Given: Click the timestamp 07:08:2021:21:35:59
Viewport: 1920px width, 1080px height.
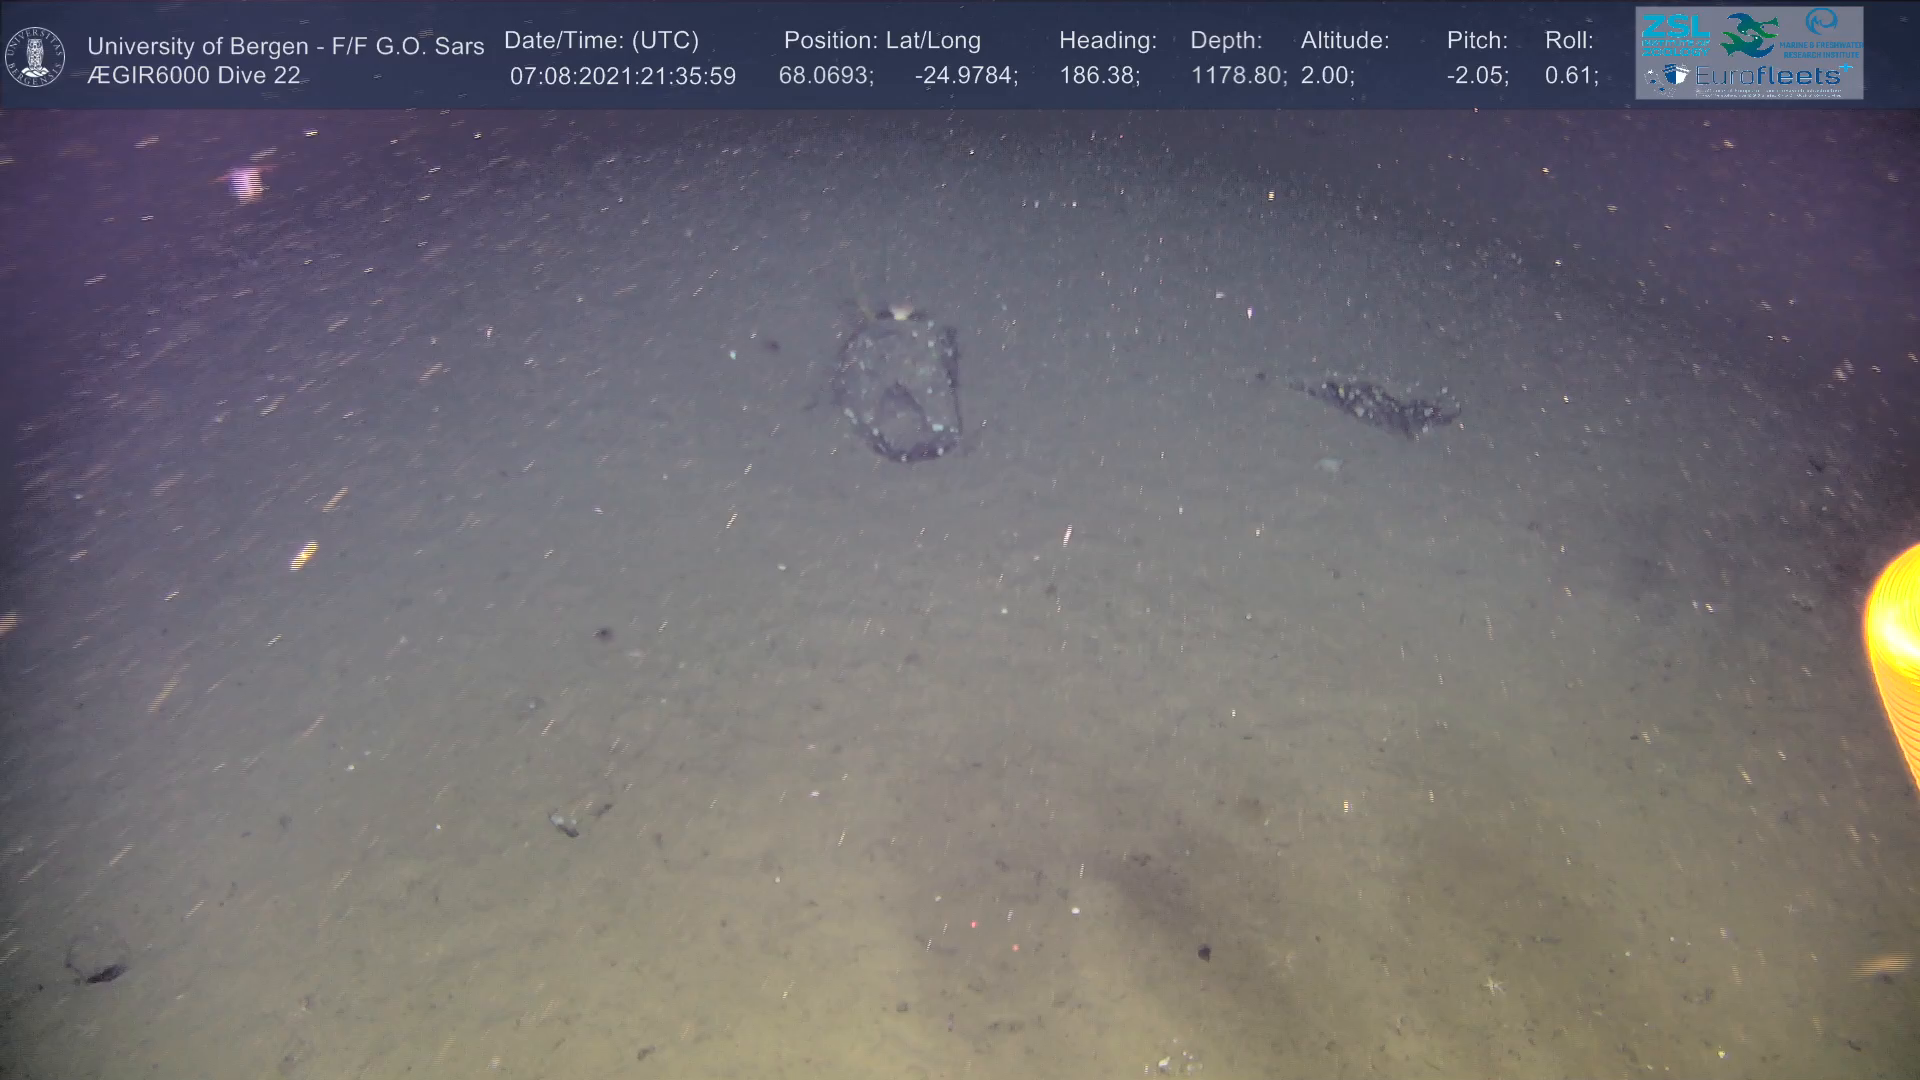Looking at the screenshot, I should (622, 76).
